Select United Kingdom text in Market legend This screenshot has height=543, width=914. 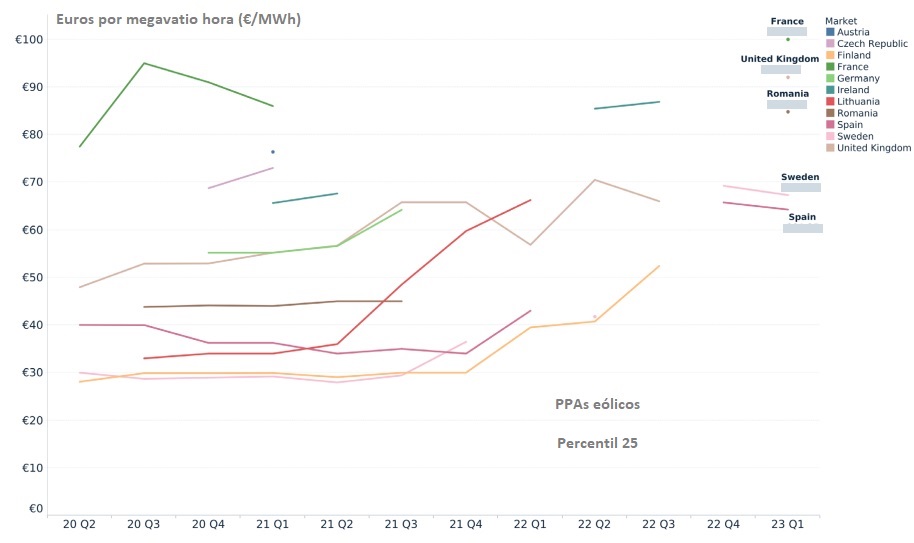click(874, 148)
